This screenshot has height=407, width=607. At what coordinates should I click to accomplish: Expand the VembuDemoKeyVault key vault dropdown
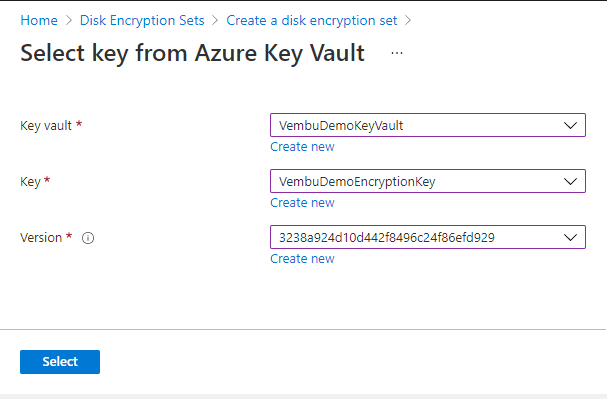click(x=420, y=125)
